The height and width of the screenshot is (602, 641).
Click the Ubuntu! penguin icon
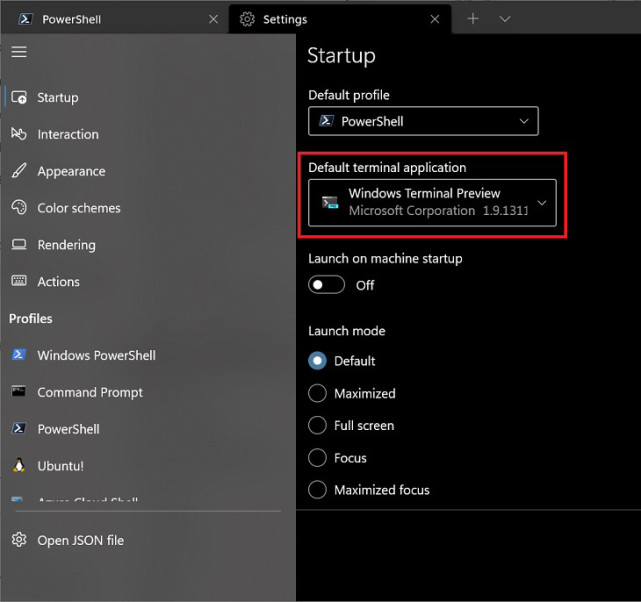pos(18,466)
